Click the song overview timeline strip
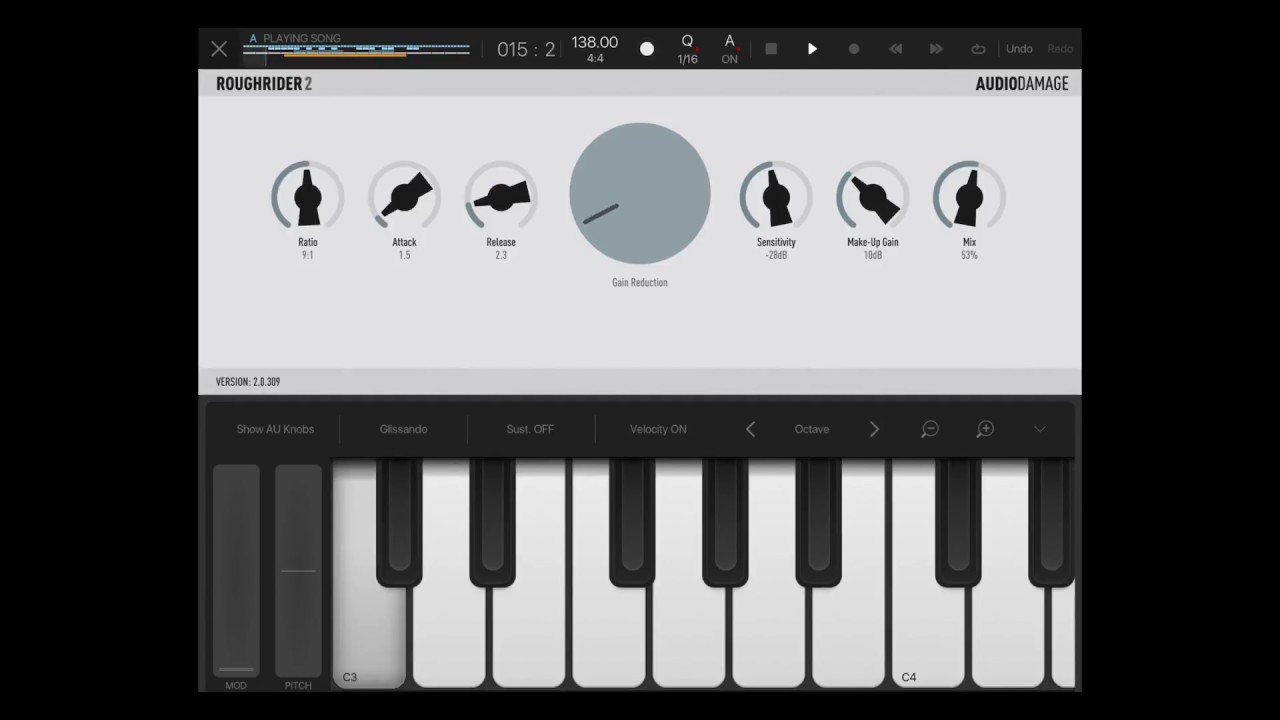1280x720 pixels. (356, 50)
